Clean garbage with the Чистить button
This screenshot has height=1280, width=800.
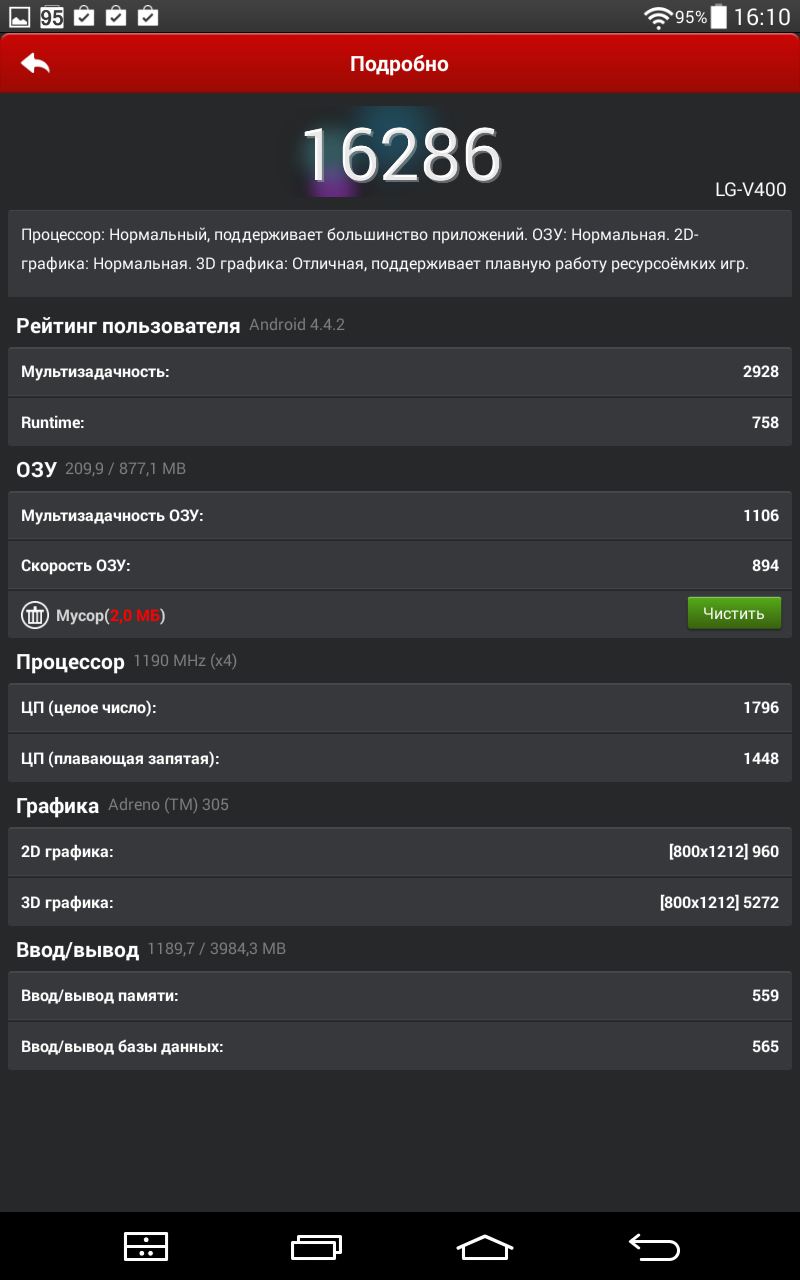pos(734,613)
